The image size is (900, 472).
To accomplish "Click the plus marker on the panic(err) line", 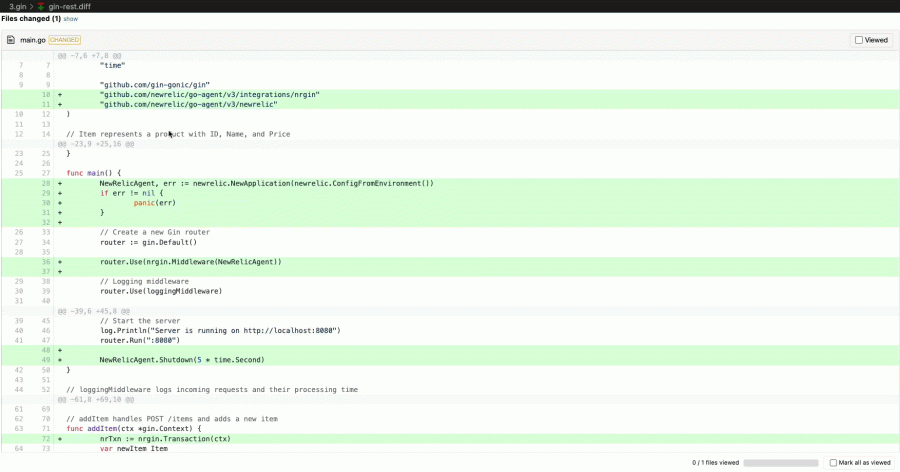I will pyautogui.click(x=60, y=203).
